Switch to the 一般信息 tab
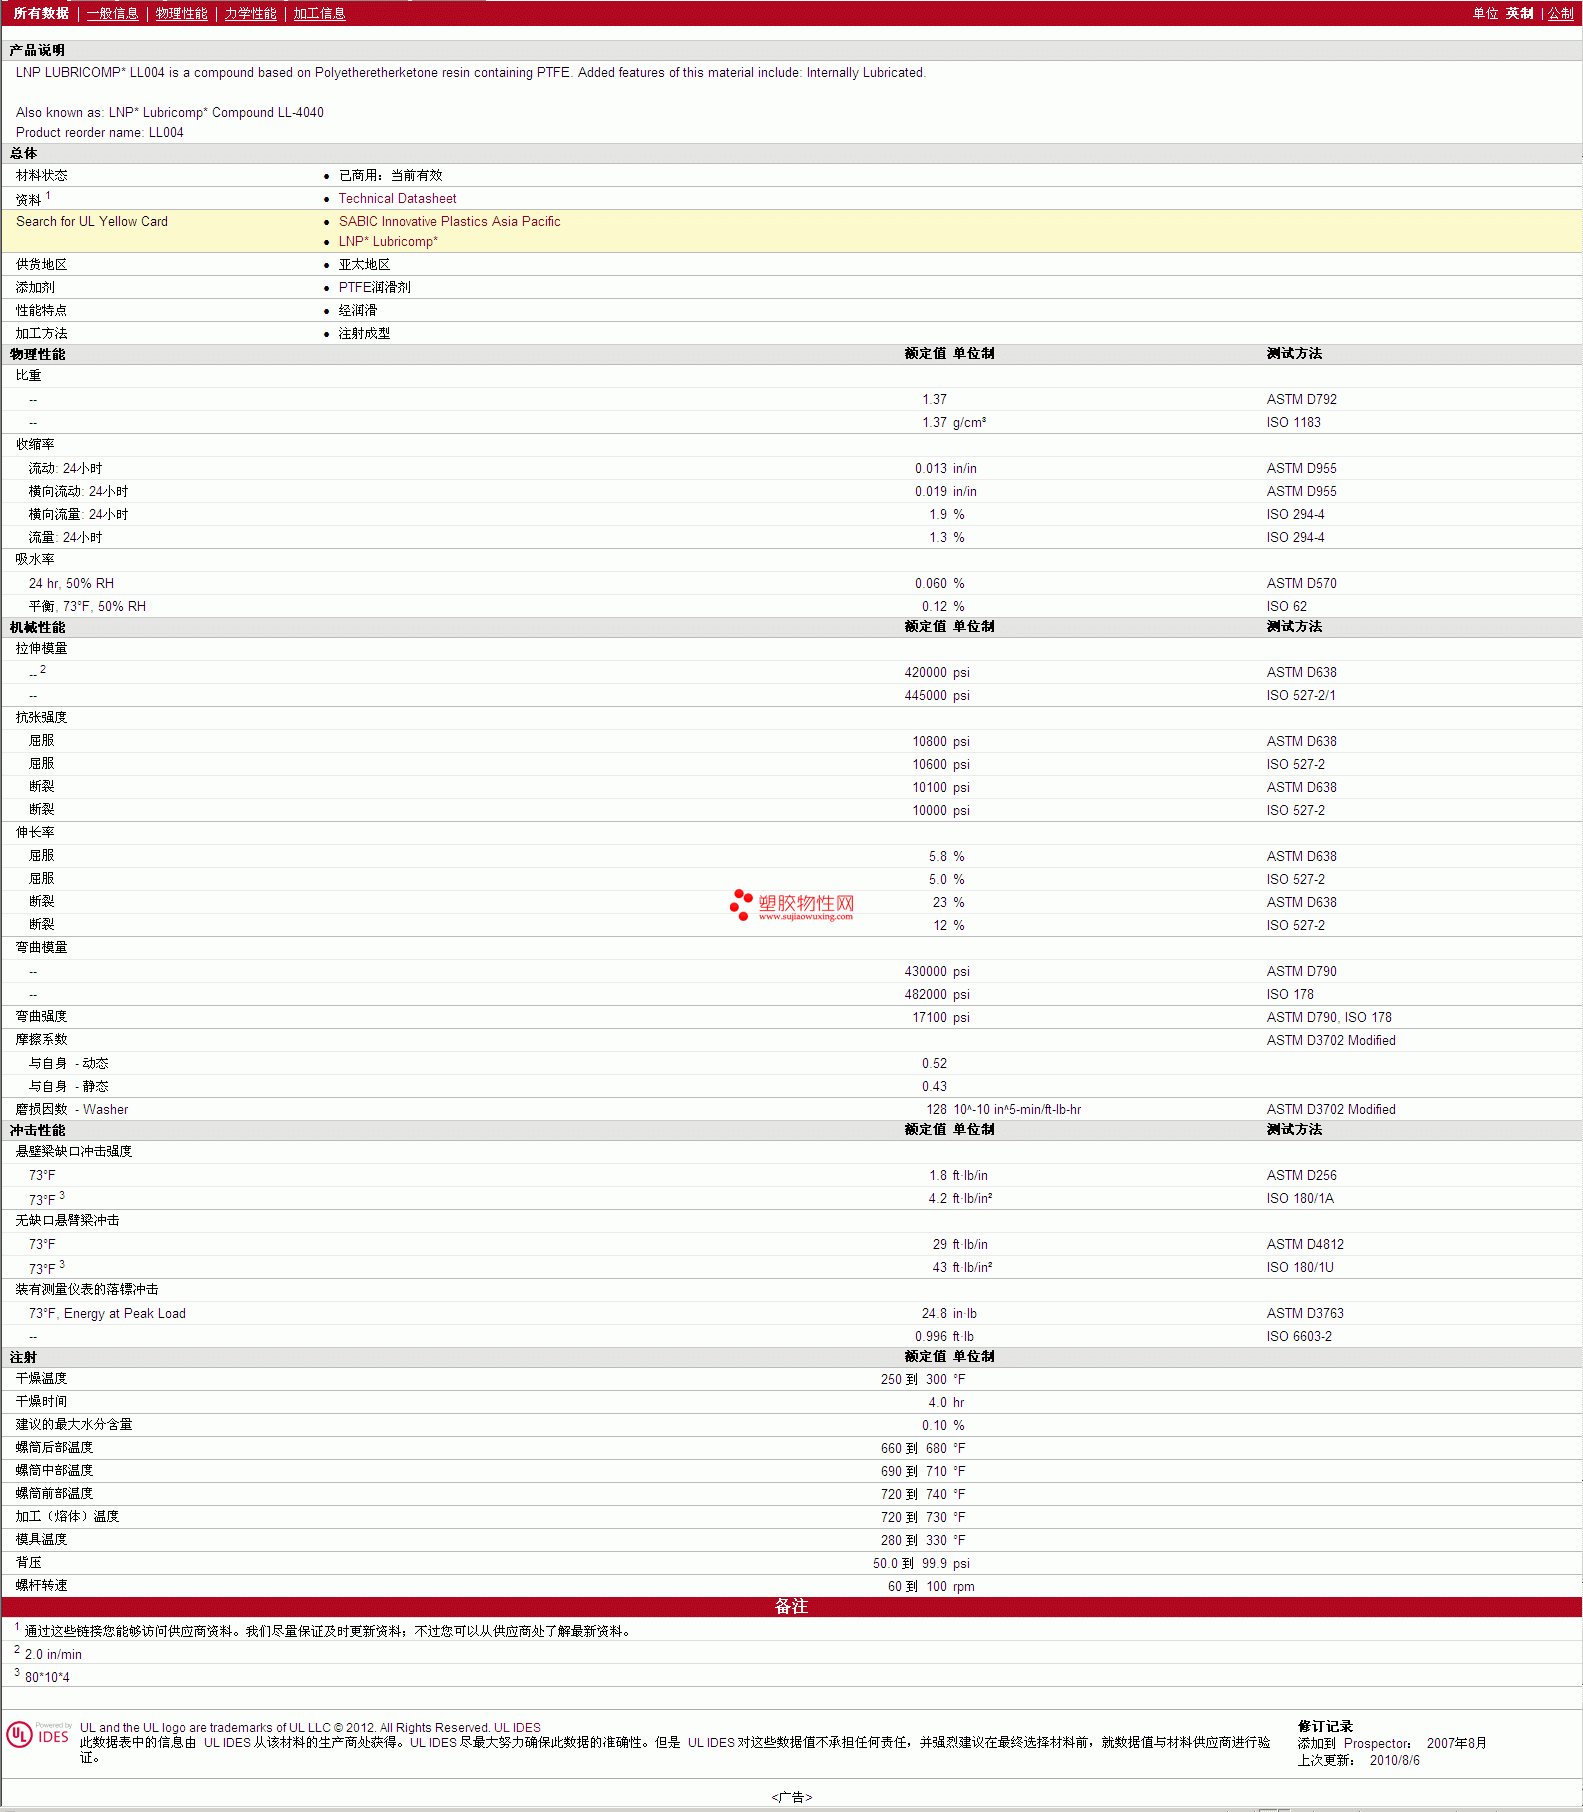Image resolution: width=1583 pixels, height=1812 pixels. click(112, 13)
